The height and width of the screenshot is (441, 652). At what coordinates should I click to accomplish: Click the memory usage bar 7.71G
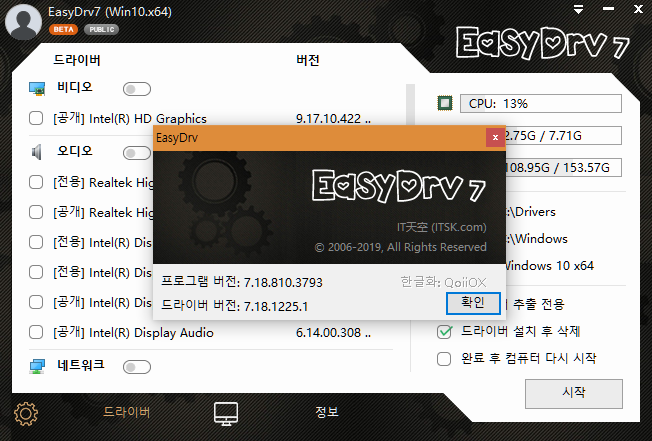coord(563,136)
